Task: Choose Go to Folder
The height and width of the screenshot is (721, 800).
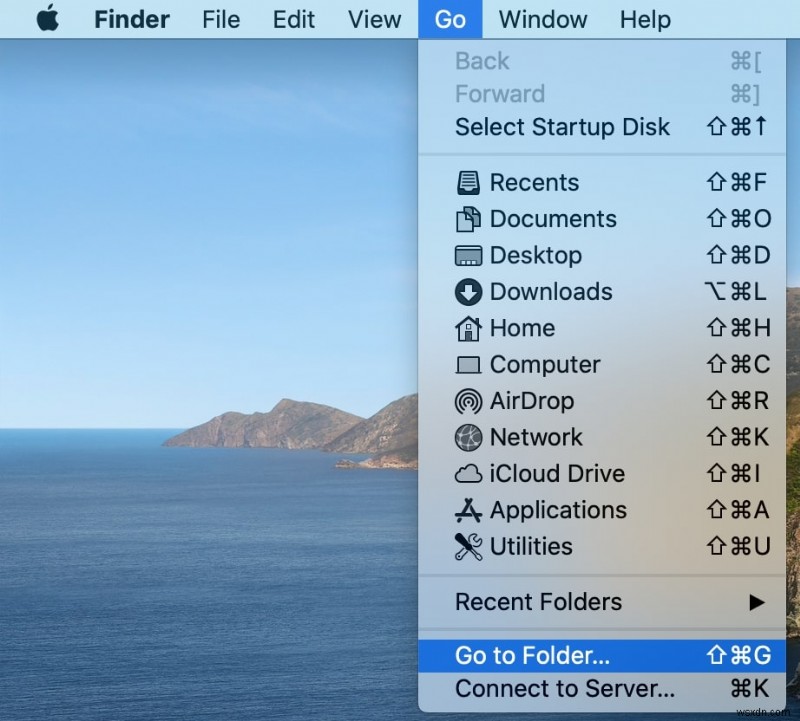Action: (x=530, y=656)
